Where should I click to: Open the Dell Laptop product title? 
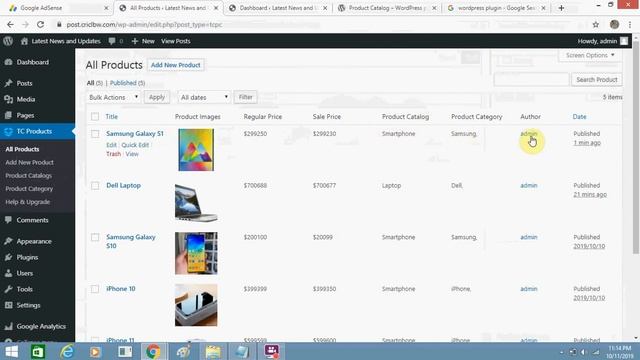123,185
